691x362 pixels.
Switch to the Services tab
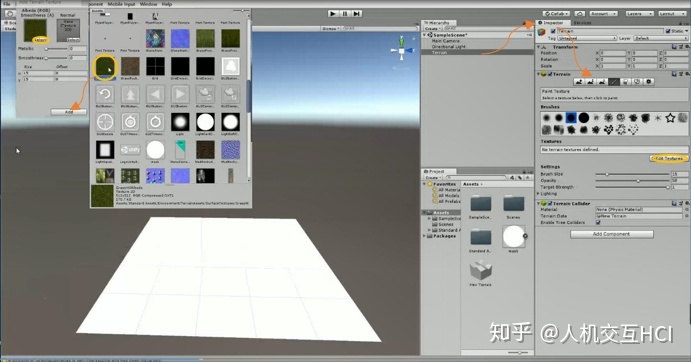[582, 22]
